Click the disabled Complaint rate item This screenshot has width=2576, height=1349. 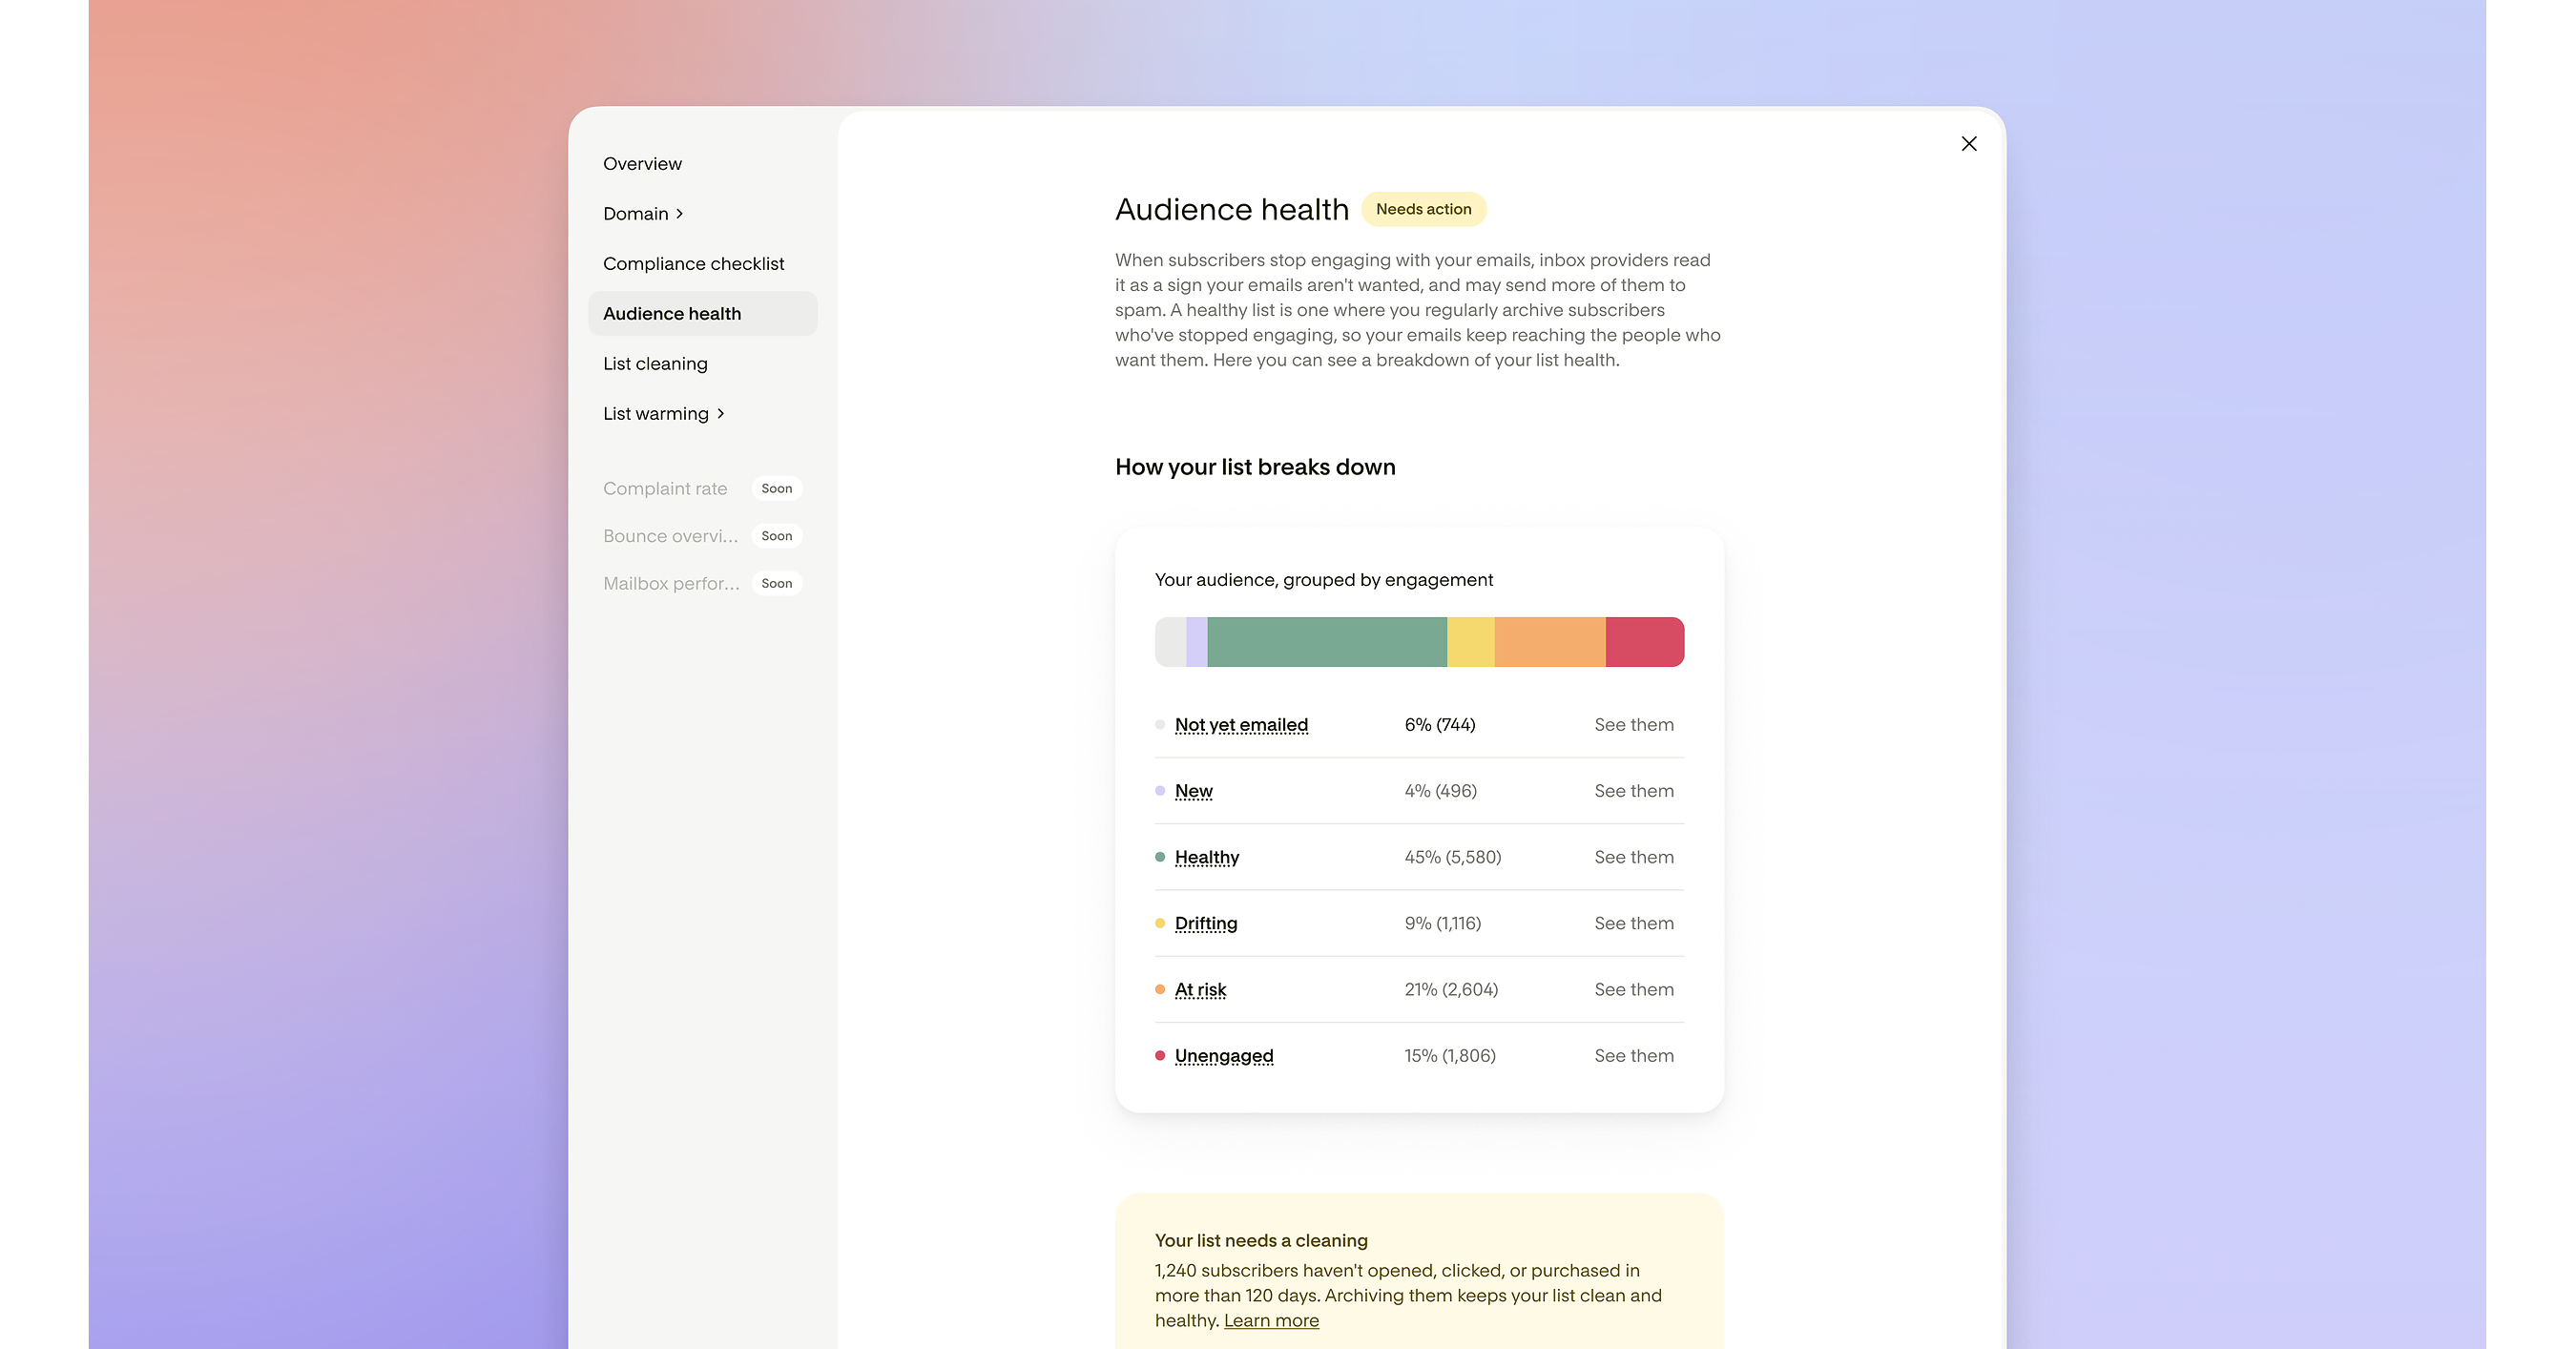665,489
